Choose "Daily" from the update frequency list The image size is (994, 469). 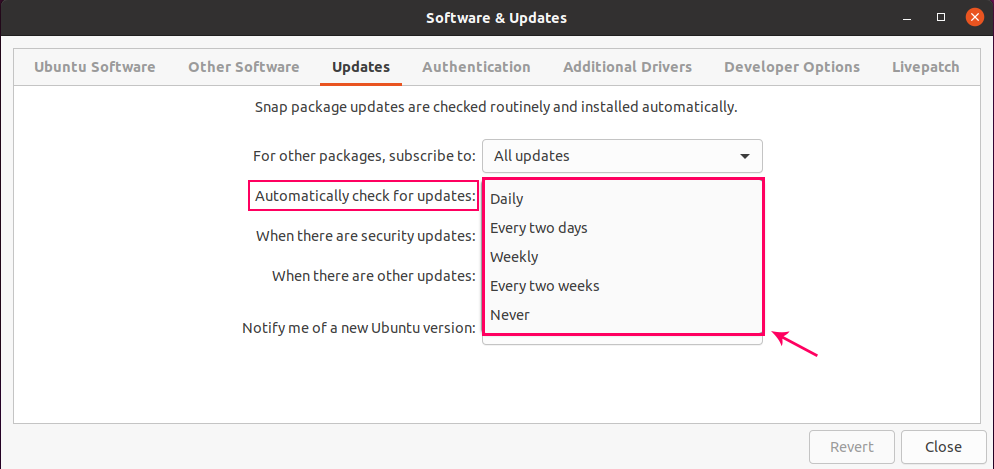click(x=507, y=199)
